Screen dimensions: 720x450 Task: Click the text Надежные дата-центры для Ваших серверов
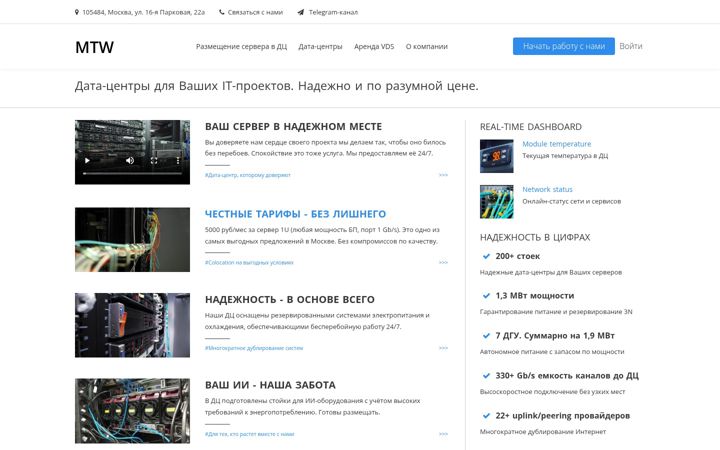point(551,272)
